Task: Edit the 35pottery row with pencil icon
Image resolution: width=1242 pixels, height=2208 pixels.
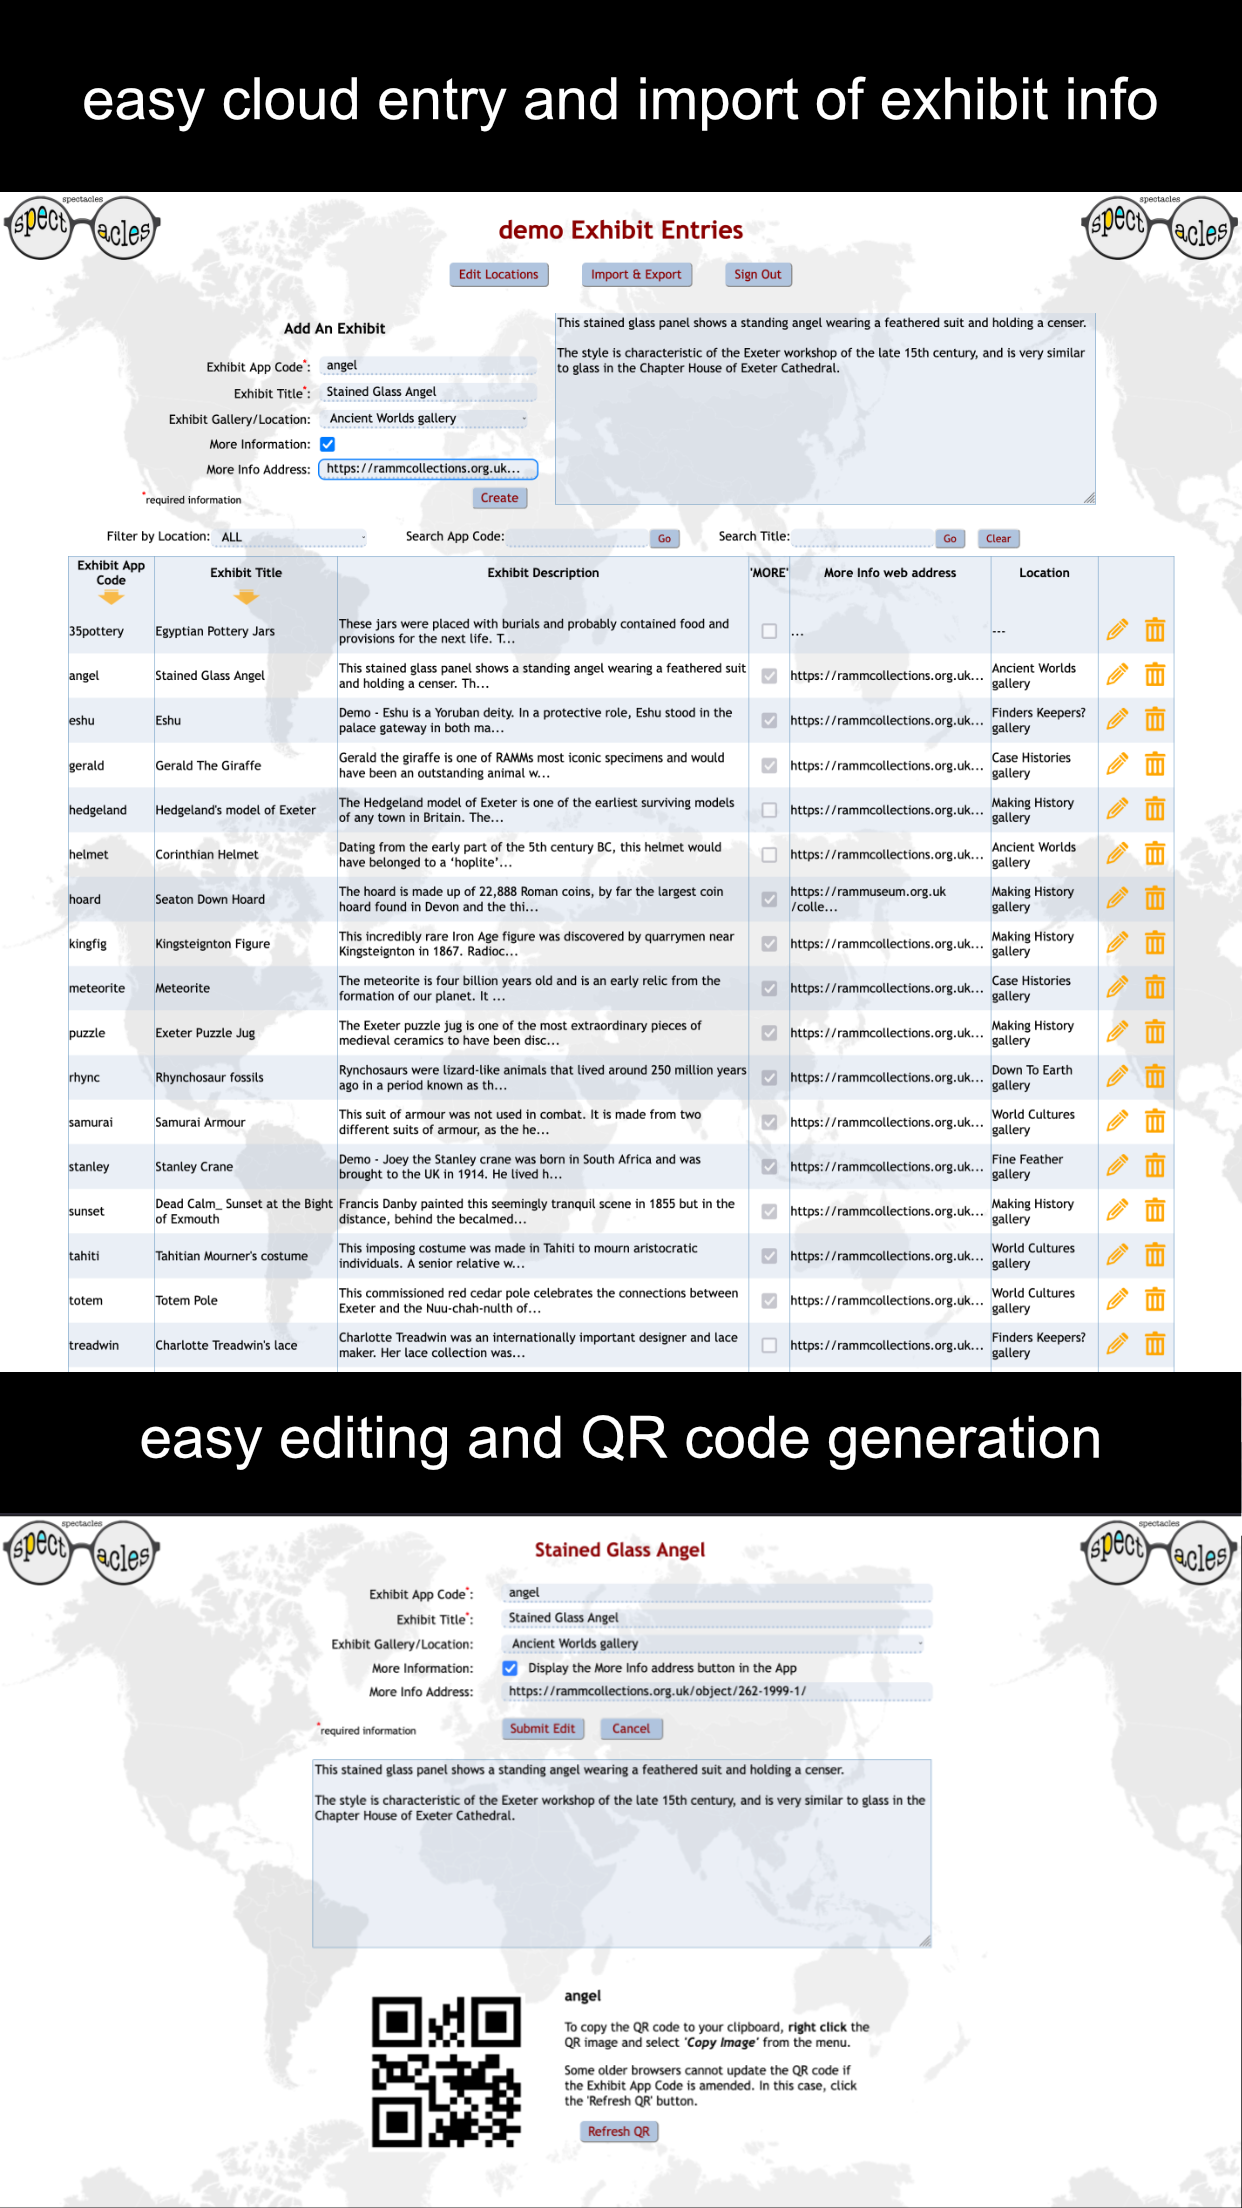Action: (1117, 630)
